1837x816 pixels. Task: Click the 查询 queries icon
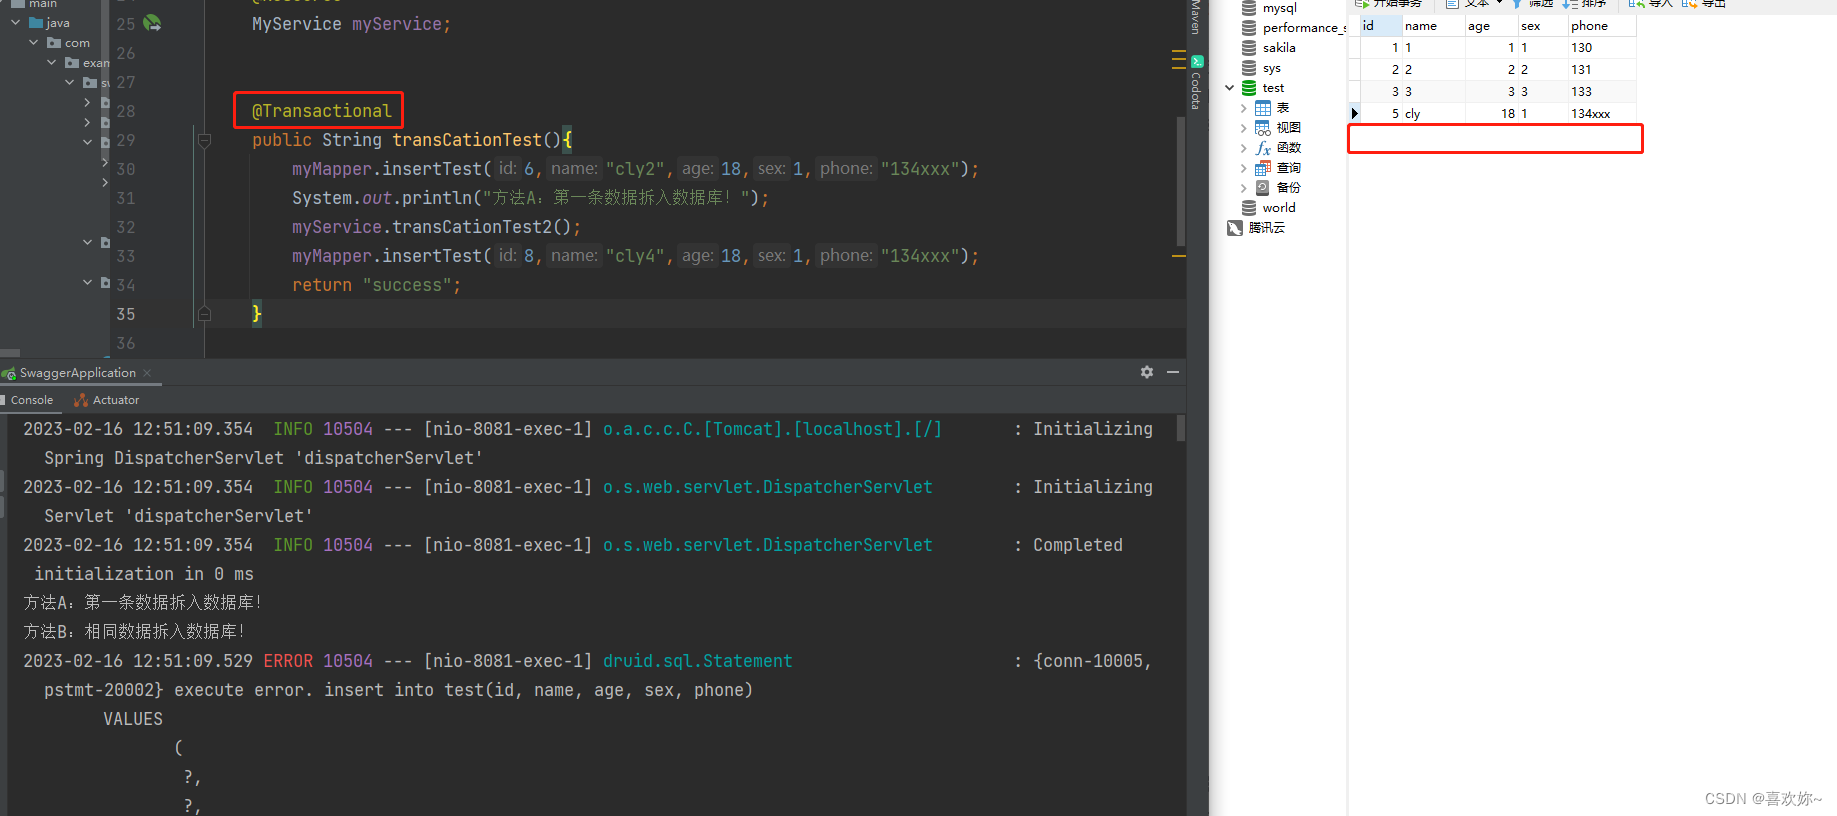coord(1263,168)
